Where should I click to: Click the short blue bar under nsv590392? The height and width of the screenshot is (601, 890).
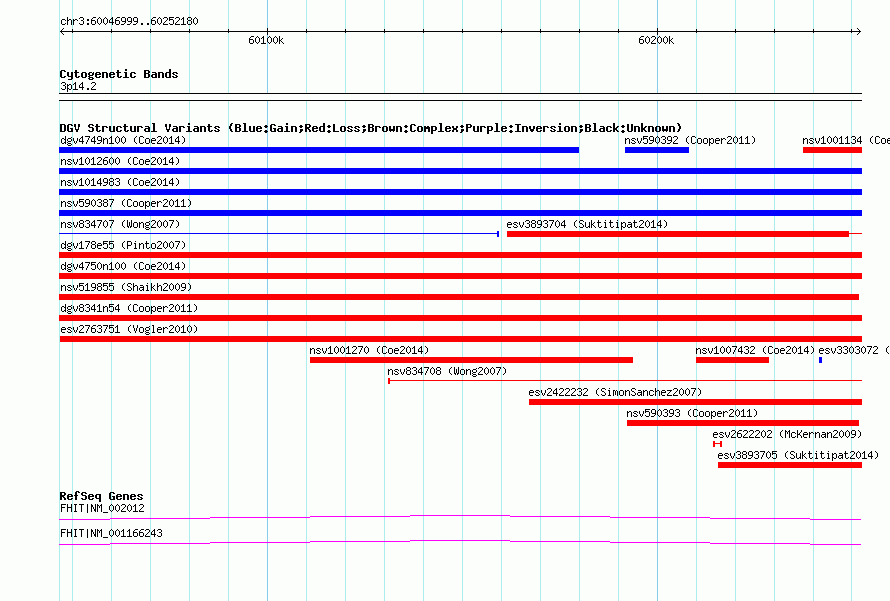click(657, 150)
